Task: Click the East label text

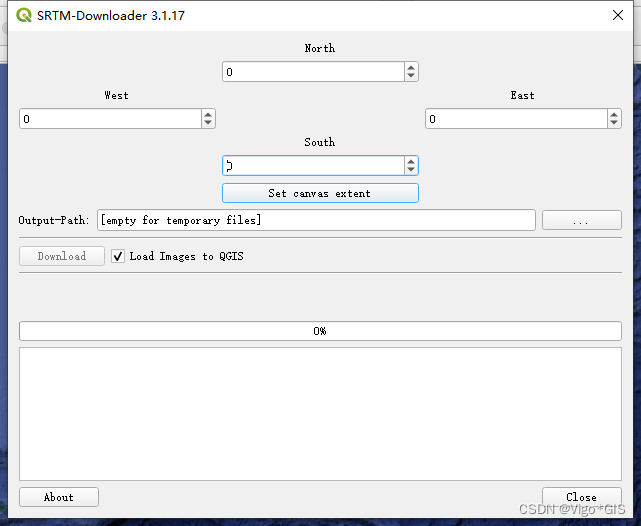Action: (522, 95)
